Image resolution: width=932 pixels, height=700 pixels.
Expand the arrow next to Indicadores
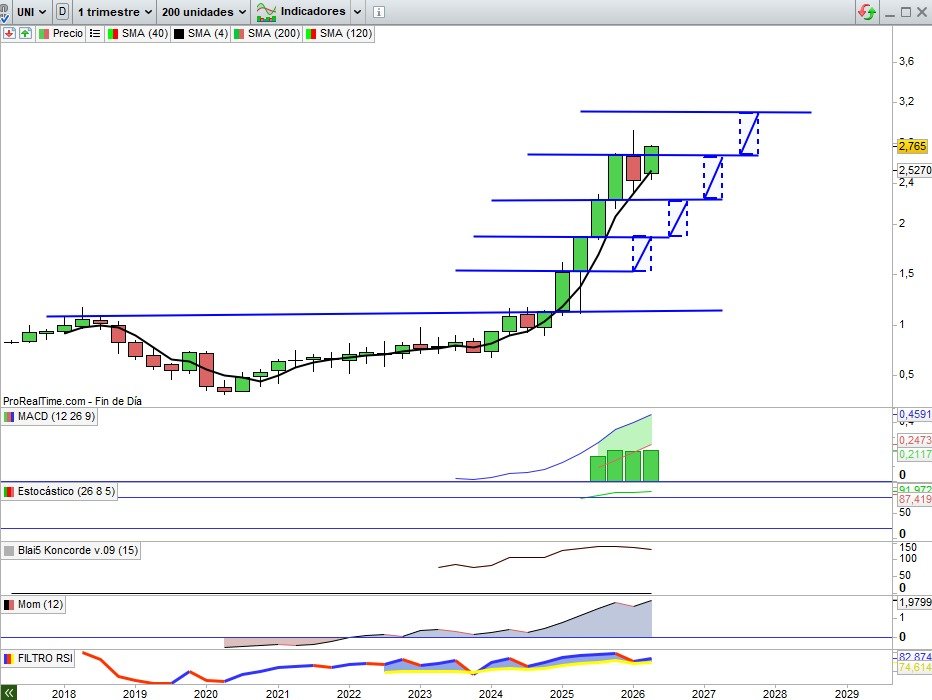(357, 12)
